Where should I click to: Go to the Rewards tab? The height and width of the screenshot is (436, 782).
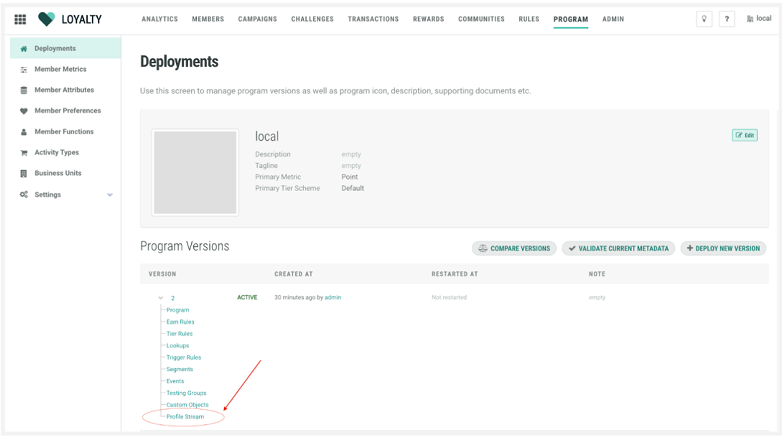[x=428, y=19]
